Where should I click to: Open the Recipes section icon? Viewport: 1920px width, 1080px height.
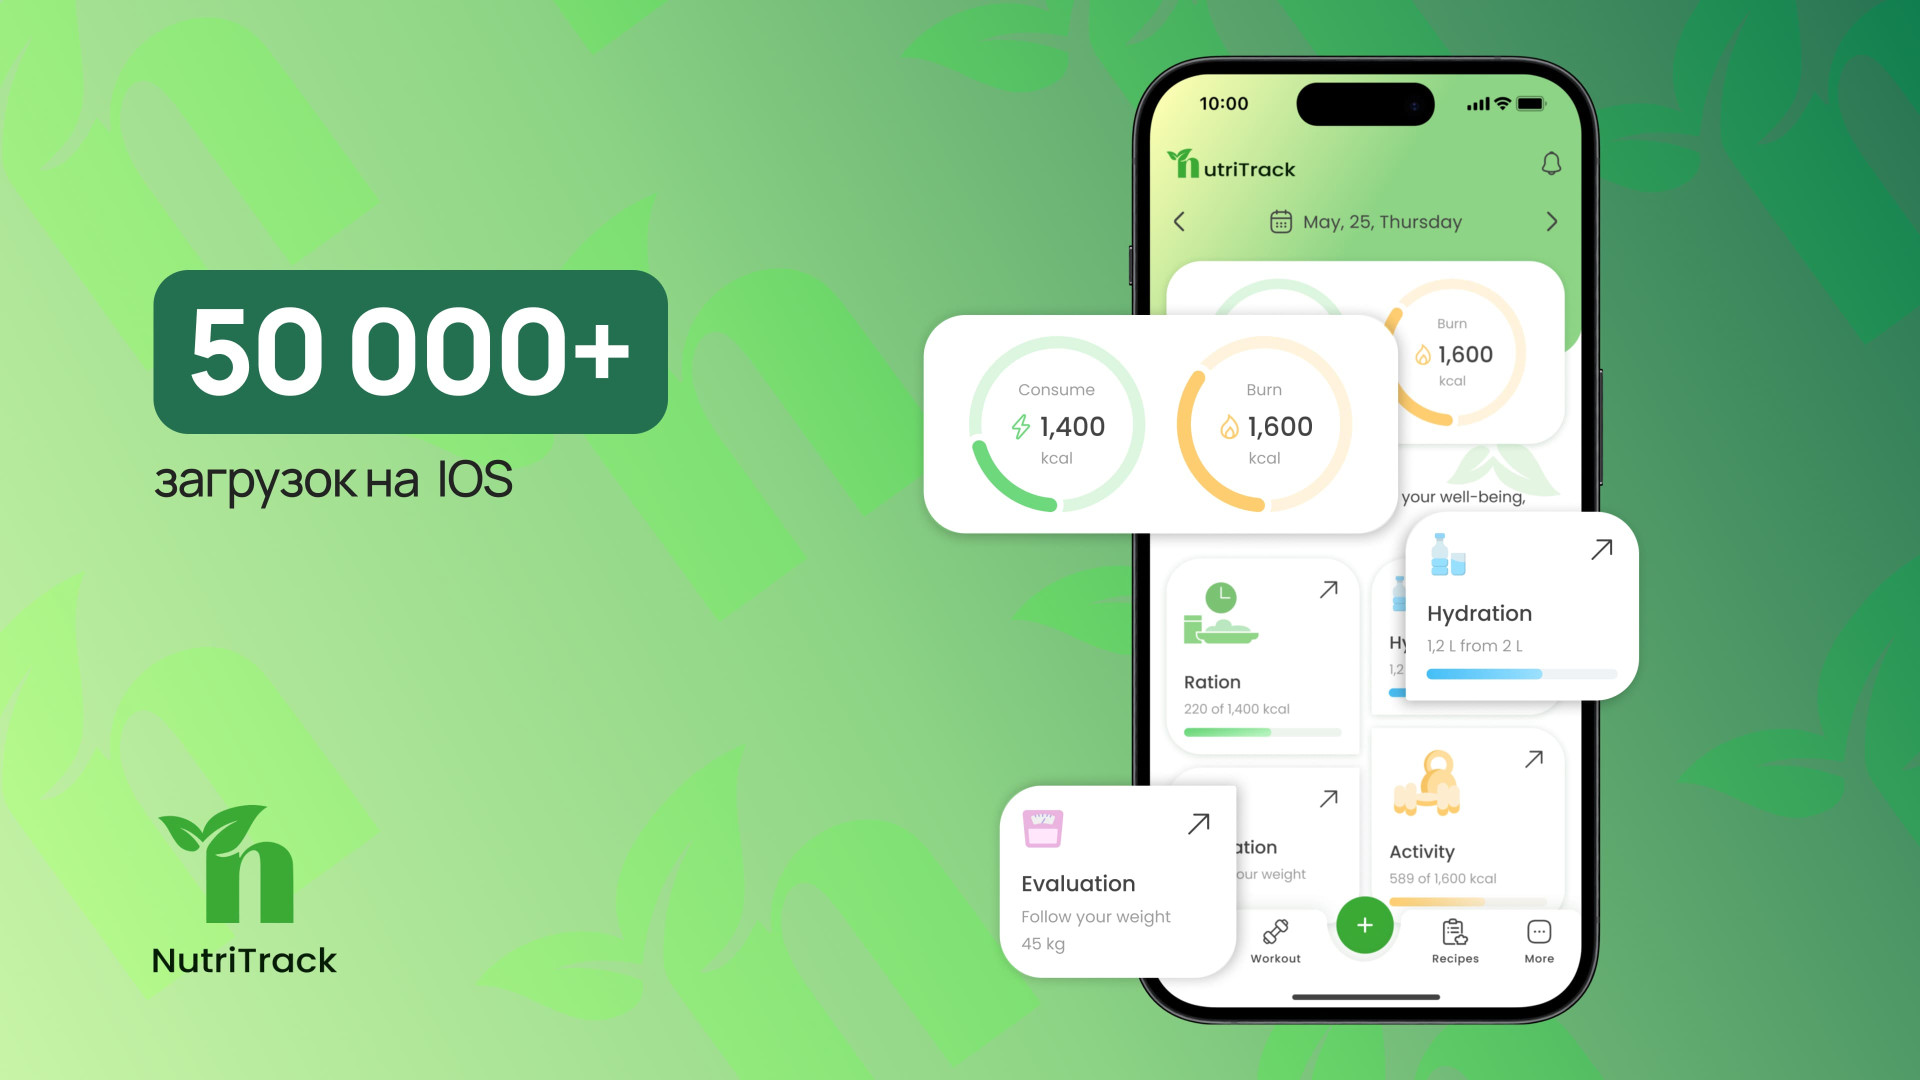pos(1451,936)
